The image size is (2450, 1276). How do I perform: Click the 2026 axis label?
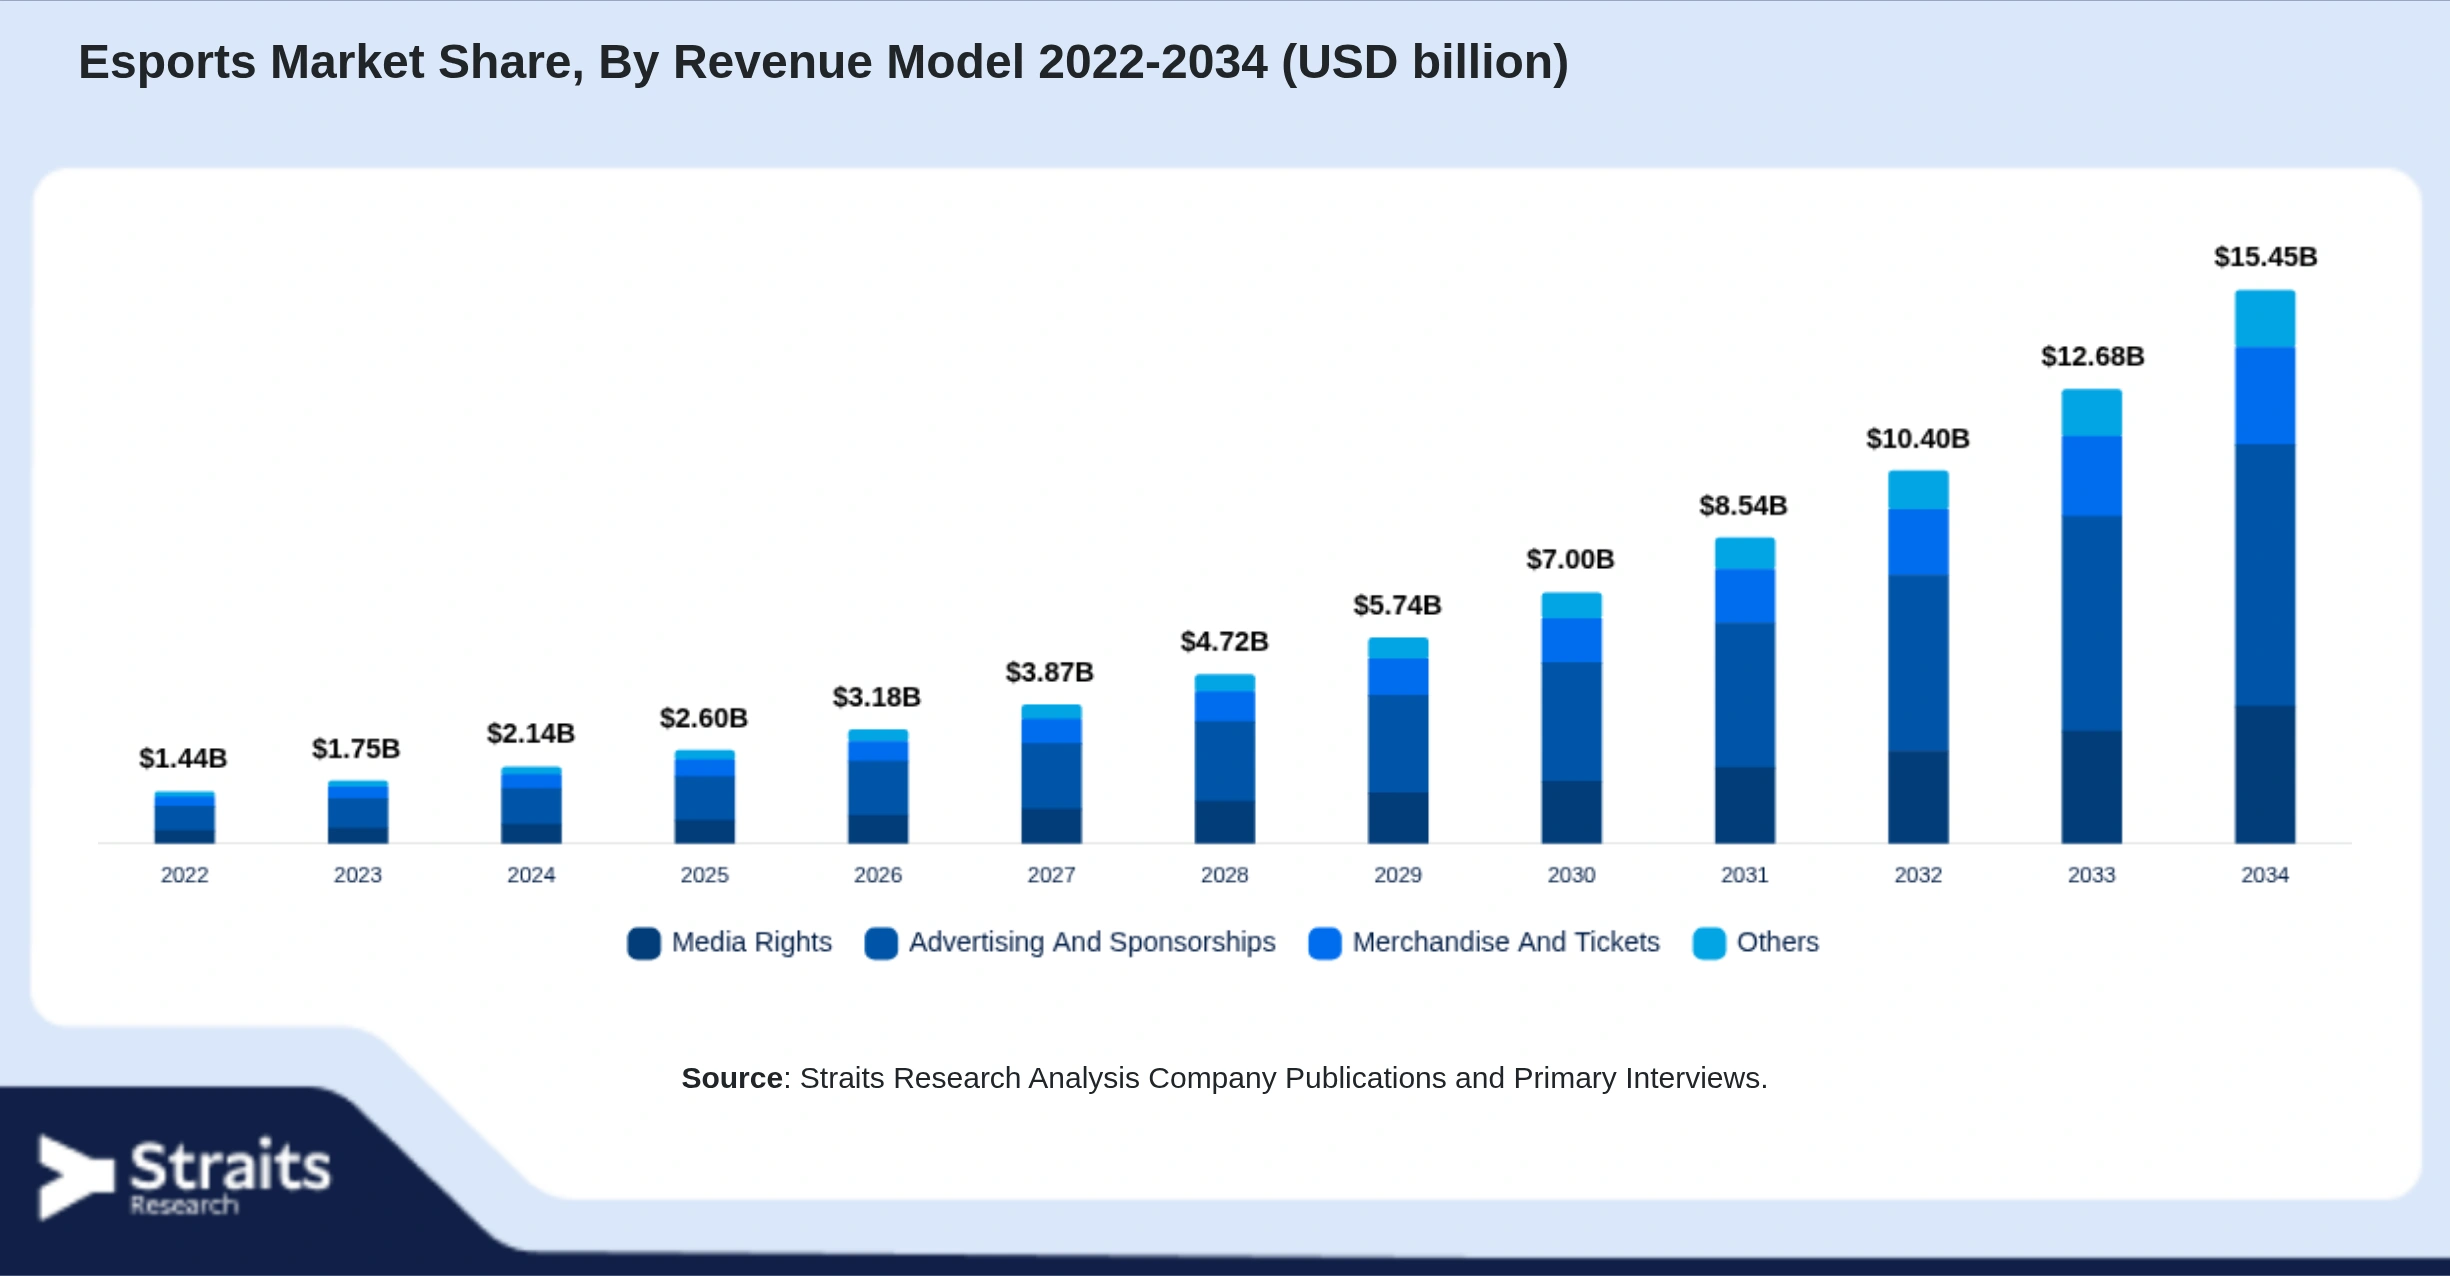878,875
